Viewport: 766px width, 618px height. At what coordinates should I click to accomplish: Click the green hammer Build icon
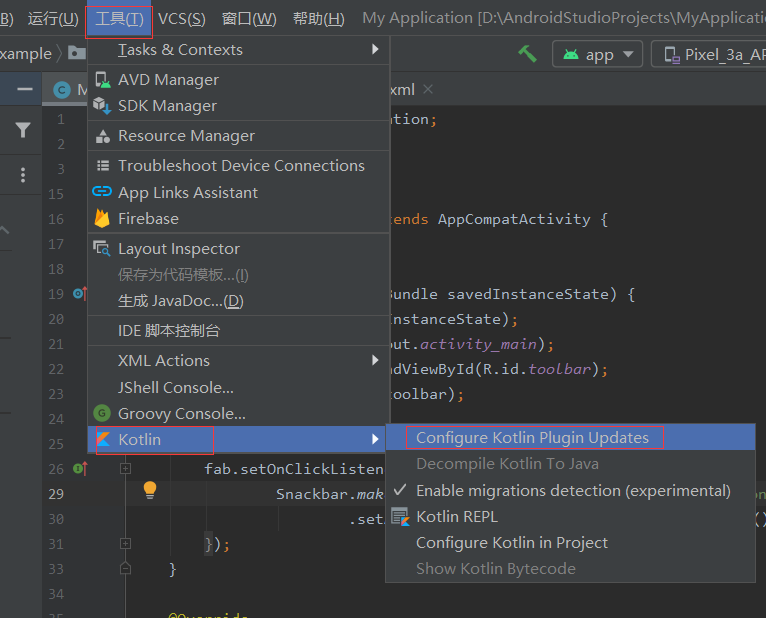click(x=528, y=54)
